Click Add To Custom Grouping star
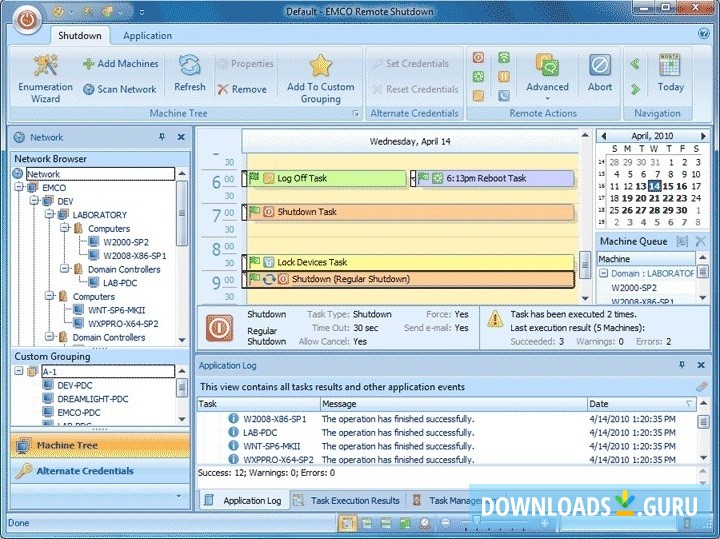 pyautogui.click(x=321, y=78)
